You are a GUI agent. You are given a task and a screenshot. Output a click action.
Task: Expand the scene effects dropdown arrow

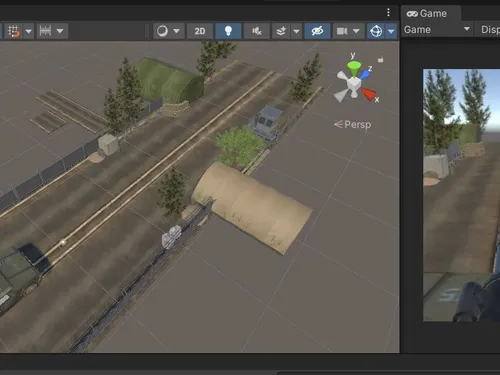click(x=296, y=31)
